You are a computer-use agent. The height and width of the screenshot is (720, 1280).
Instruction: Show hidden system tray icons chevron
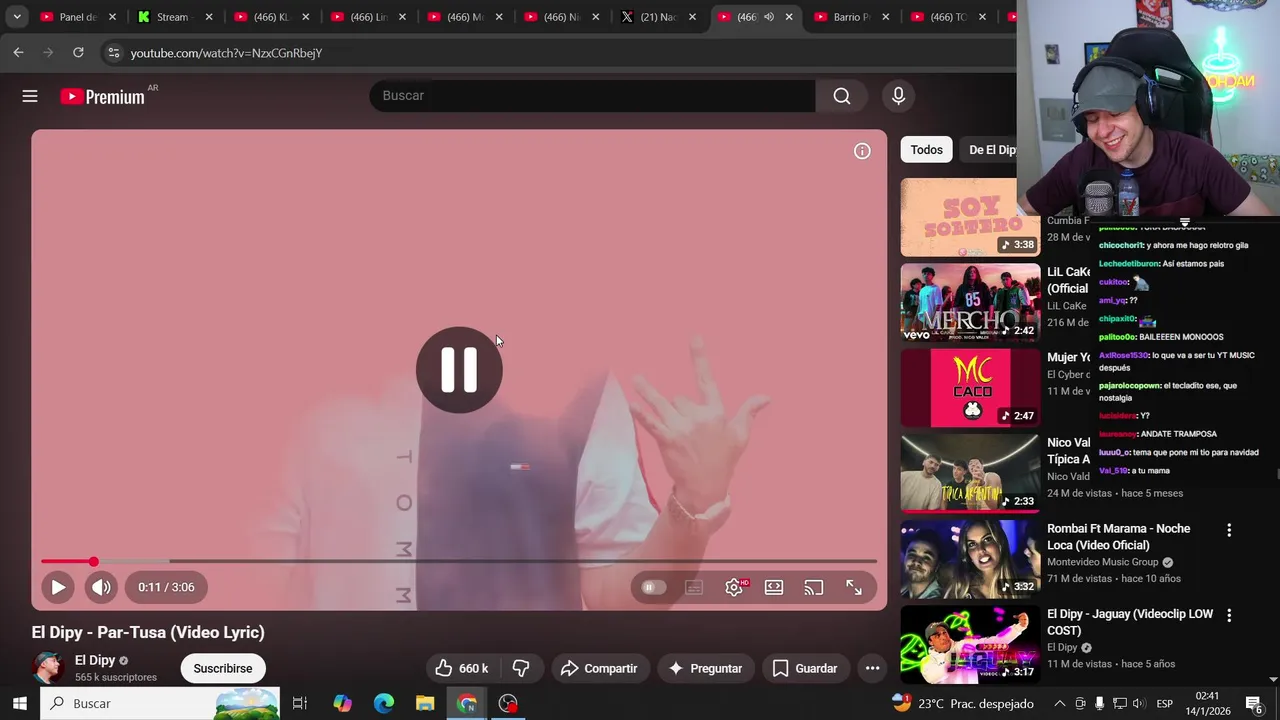tap(1060, 703)
